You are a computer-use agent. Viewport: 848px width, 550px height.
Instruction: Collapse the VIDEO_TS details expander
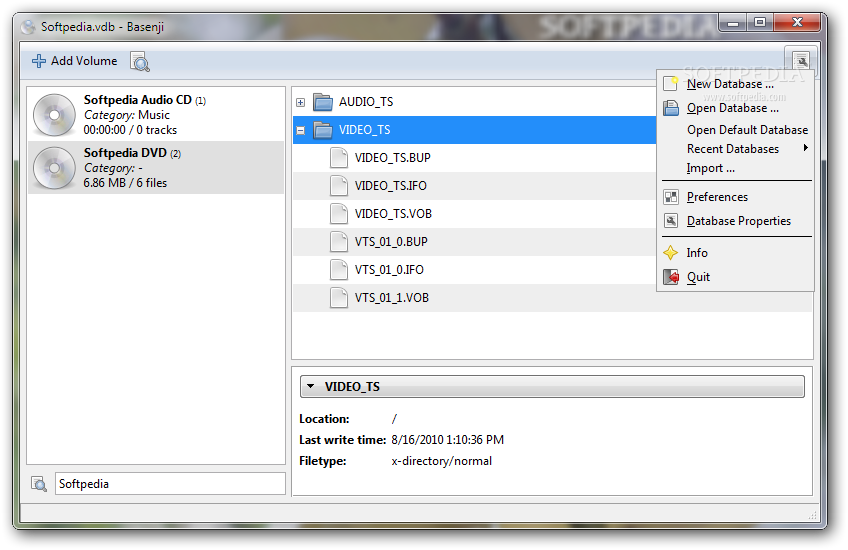[x=310, y=387]
